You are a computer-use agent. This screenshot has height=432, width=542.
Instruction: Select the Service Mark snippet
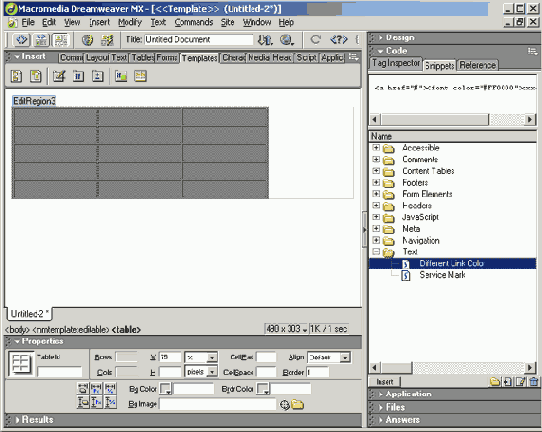(x=442, y=275)
